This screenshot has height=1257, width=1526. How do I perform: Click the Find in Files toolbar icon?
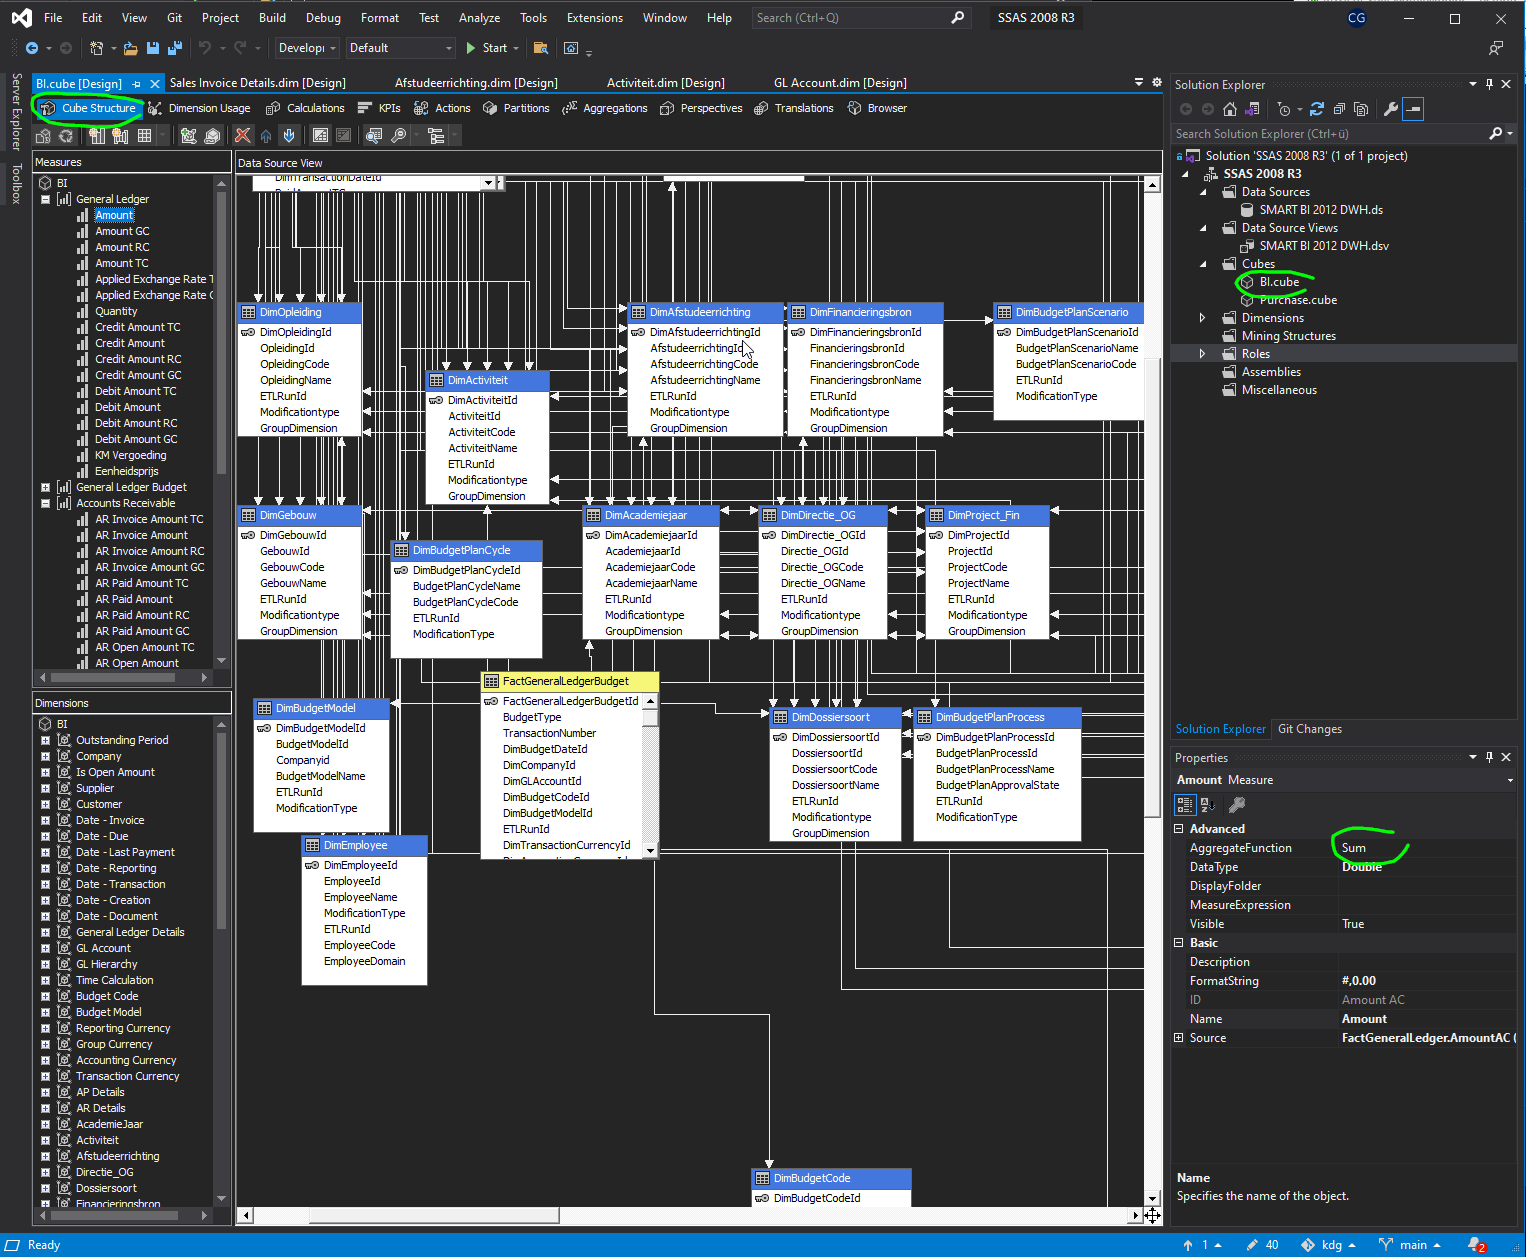tap(541, 48)
